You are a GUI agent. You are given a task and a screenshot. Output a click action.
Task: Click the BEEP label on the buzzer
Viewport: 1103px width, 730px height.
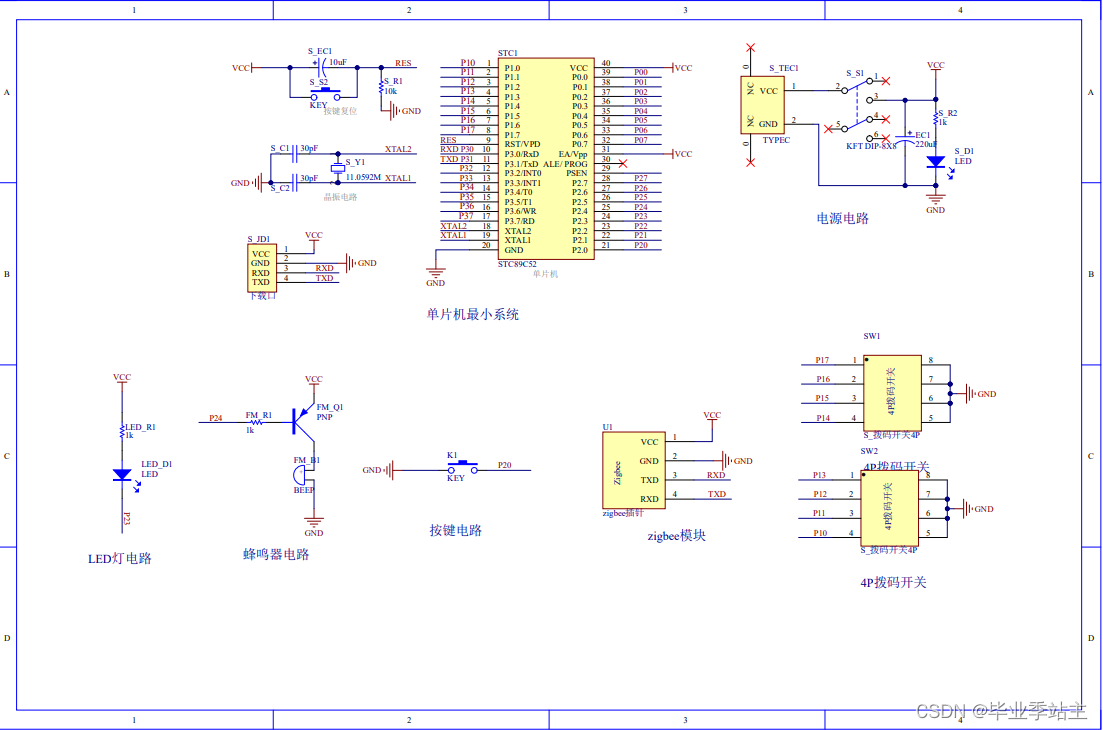tap(304, 490)
